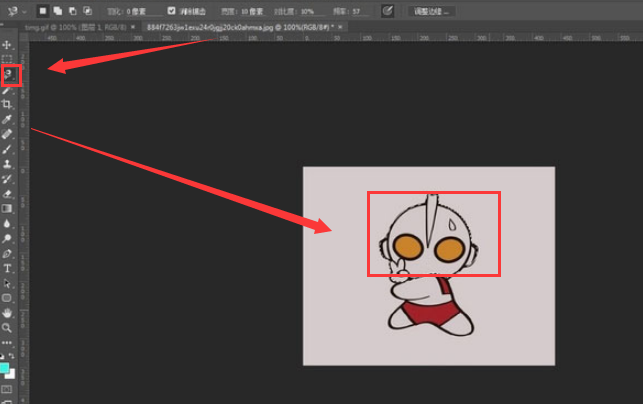The height and width of the screenshot is (404, 643).
Task: Select the Clone Stamp tool
Action: point(7,163)
